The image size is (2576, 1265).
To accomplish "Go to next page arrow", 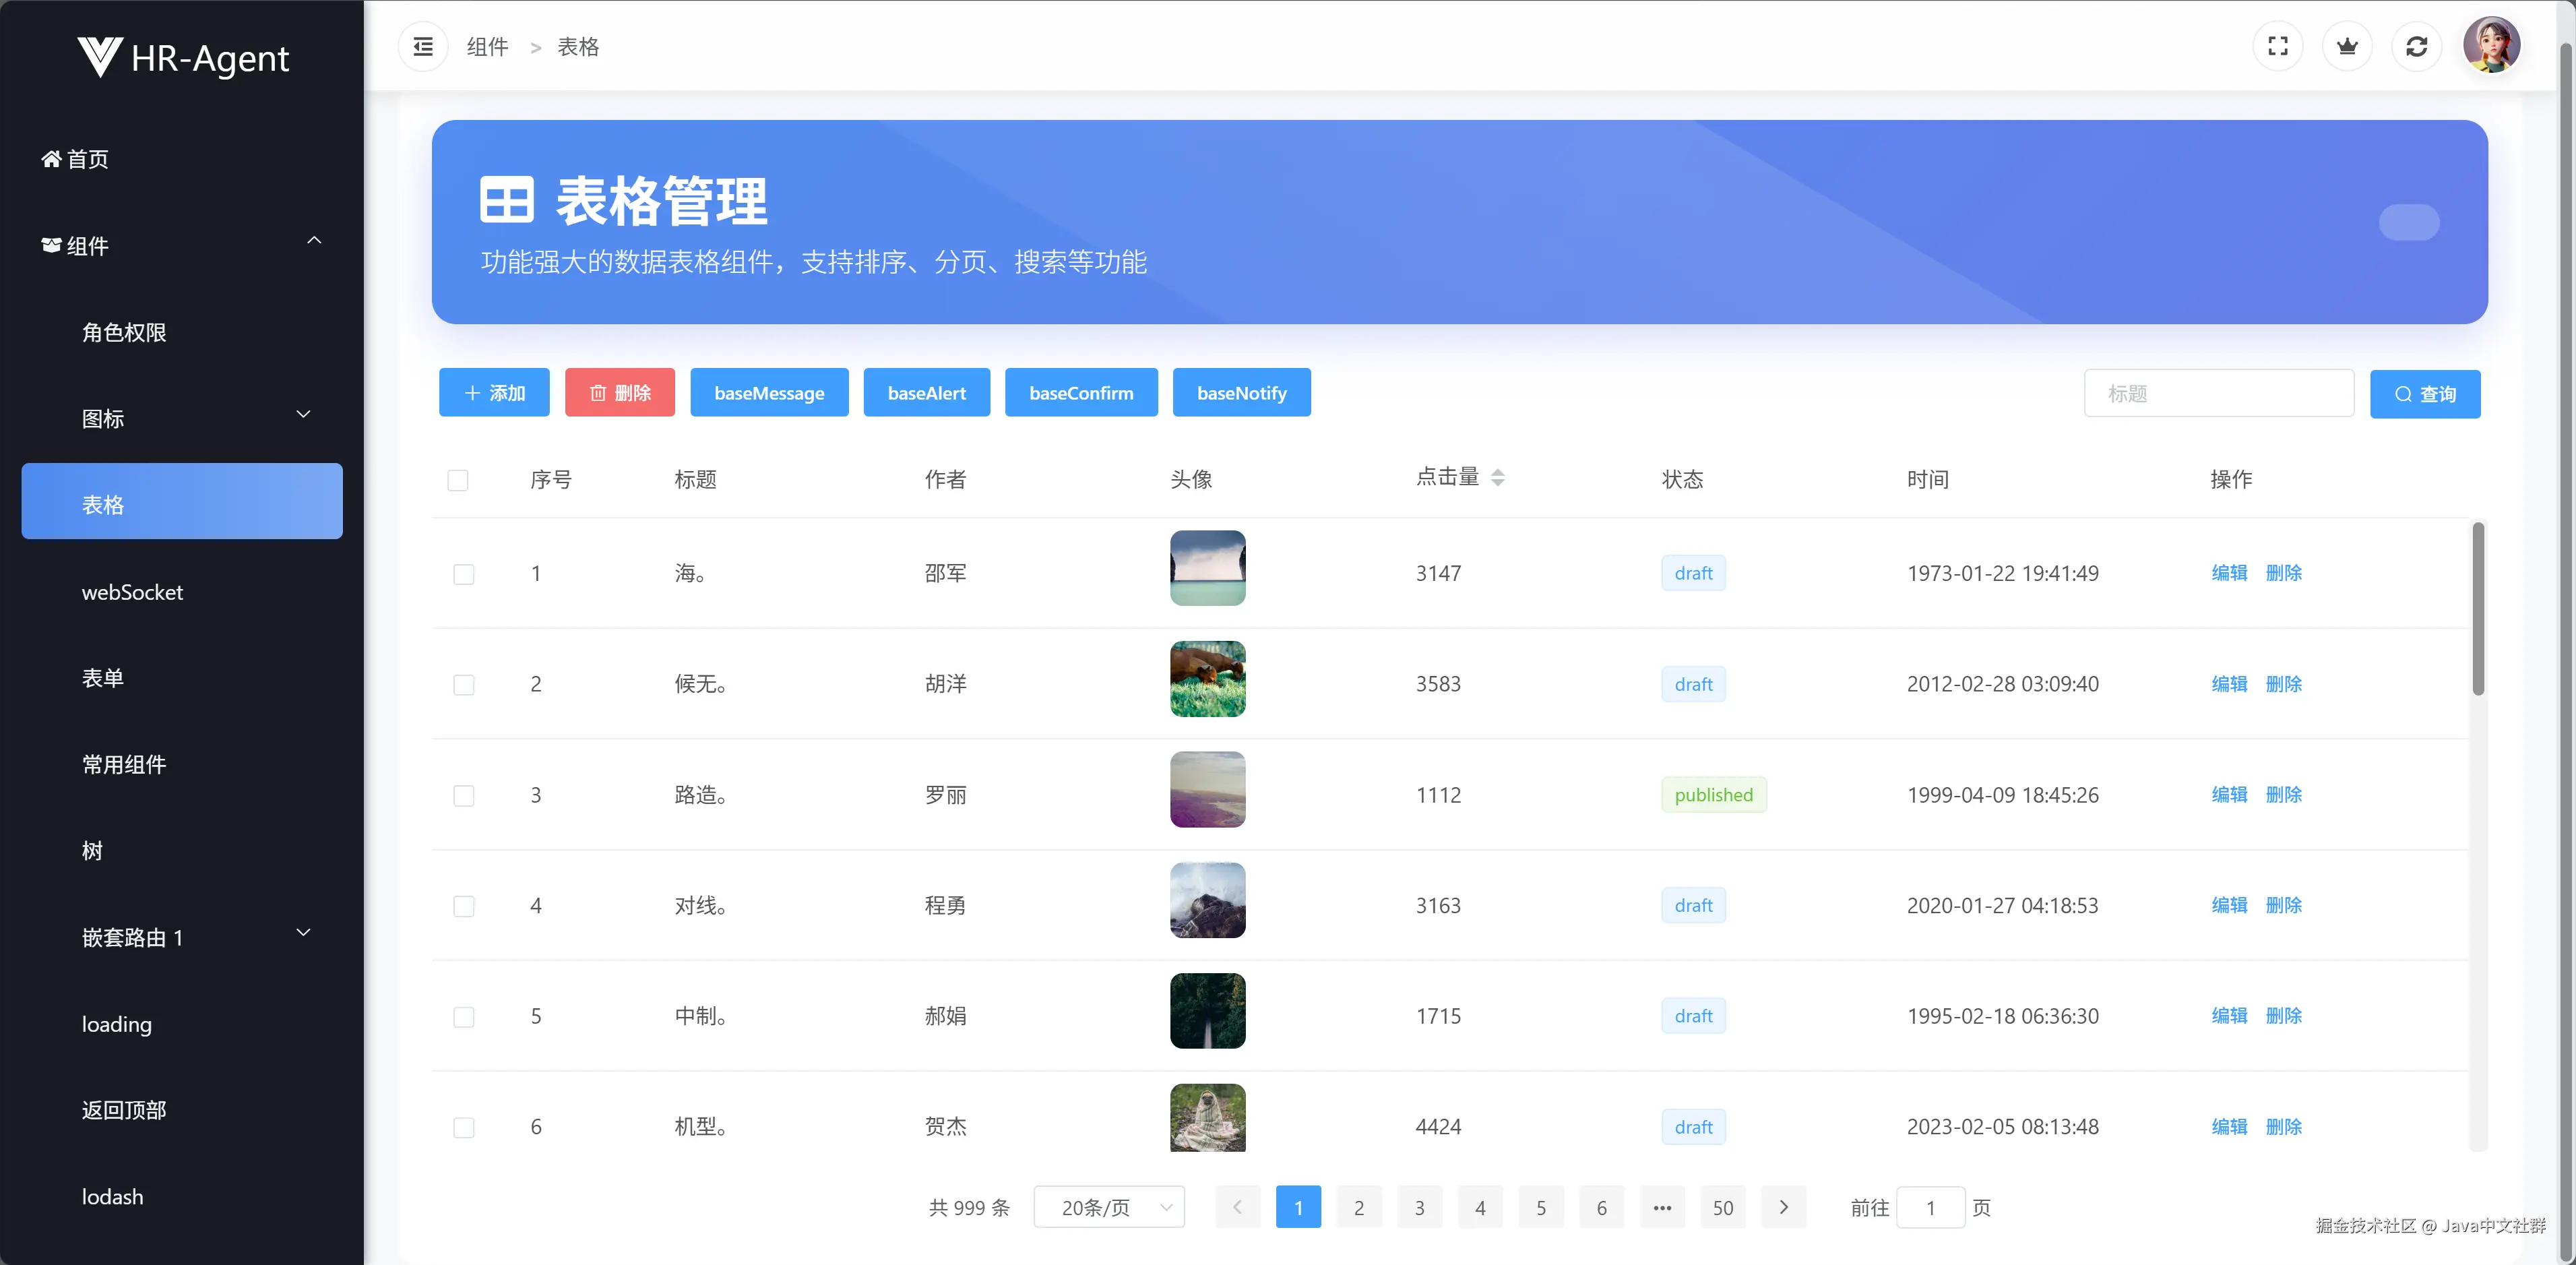I will (x=1783, y=1207).
